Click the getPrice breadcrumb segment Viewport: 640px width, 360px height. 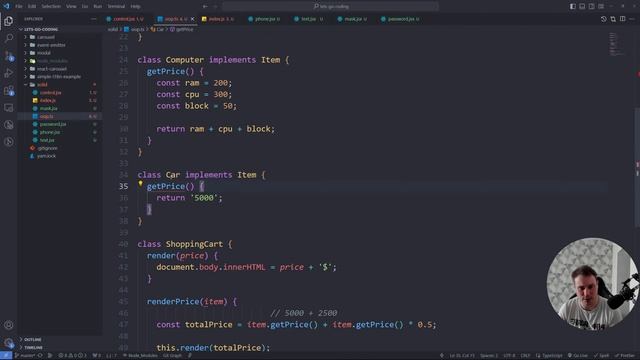(182, 29)
